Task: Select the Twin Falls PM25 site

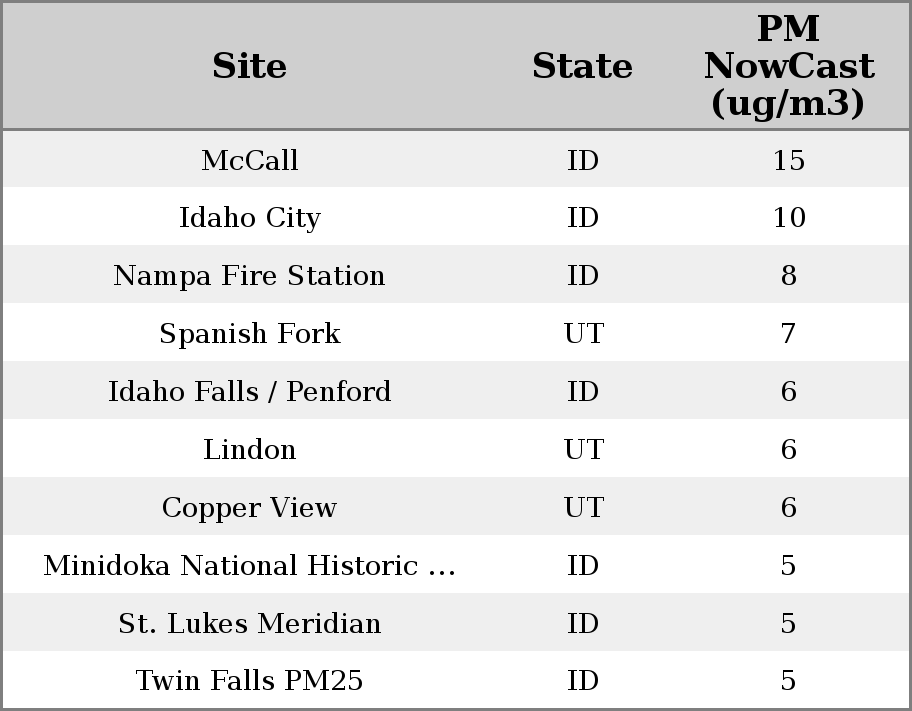Action: [x=249, y=681]
